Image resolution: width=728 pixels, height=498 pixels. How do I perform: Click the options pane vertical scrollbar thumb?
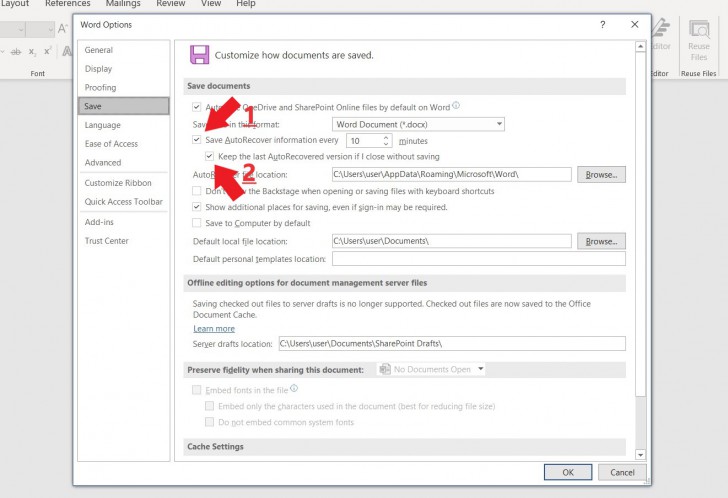click(640, 225)
